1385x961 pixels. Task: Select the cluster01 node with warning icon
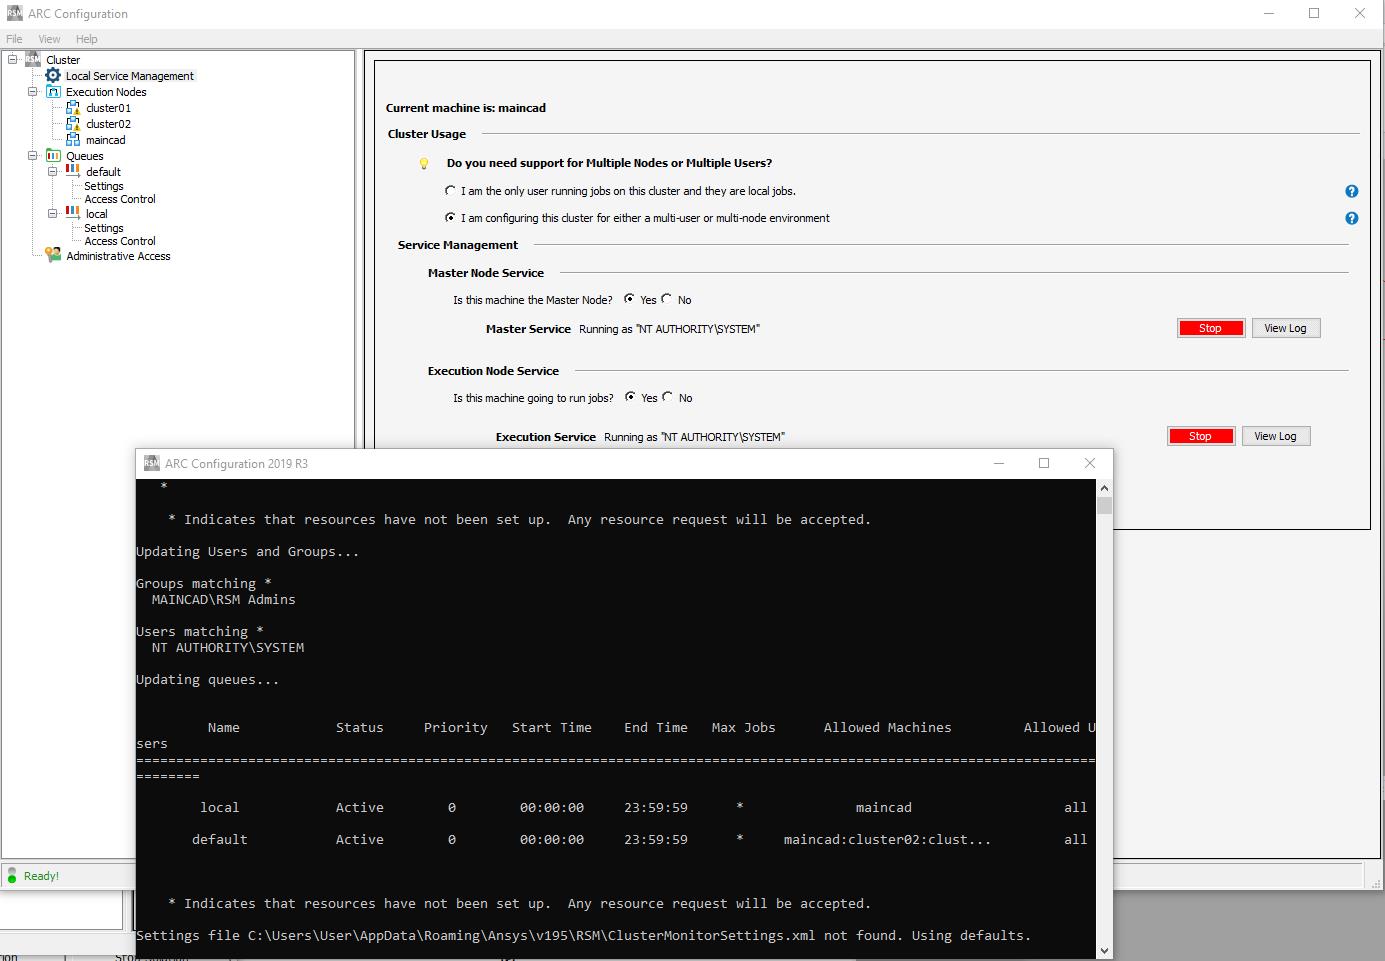(73, 107)
